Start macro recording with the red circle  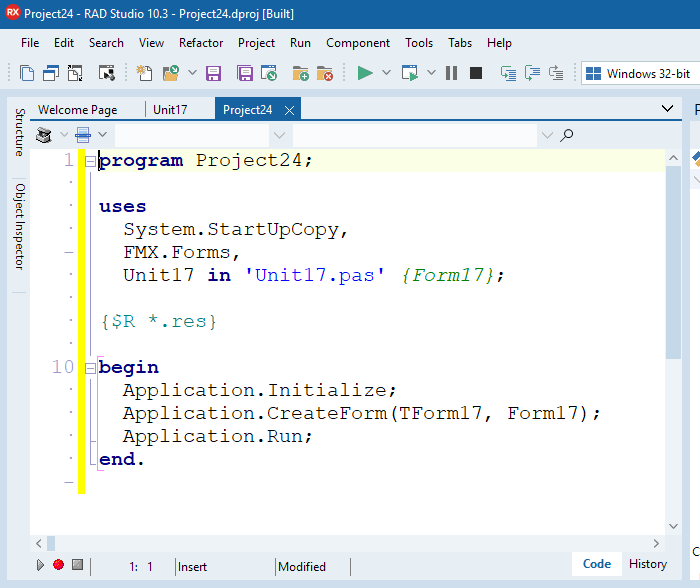[58, 565]
